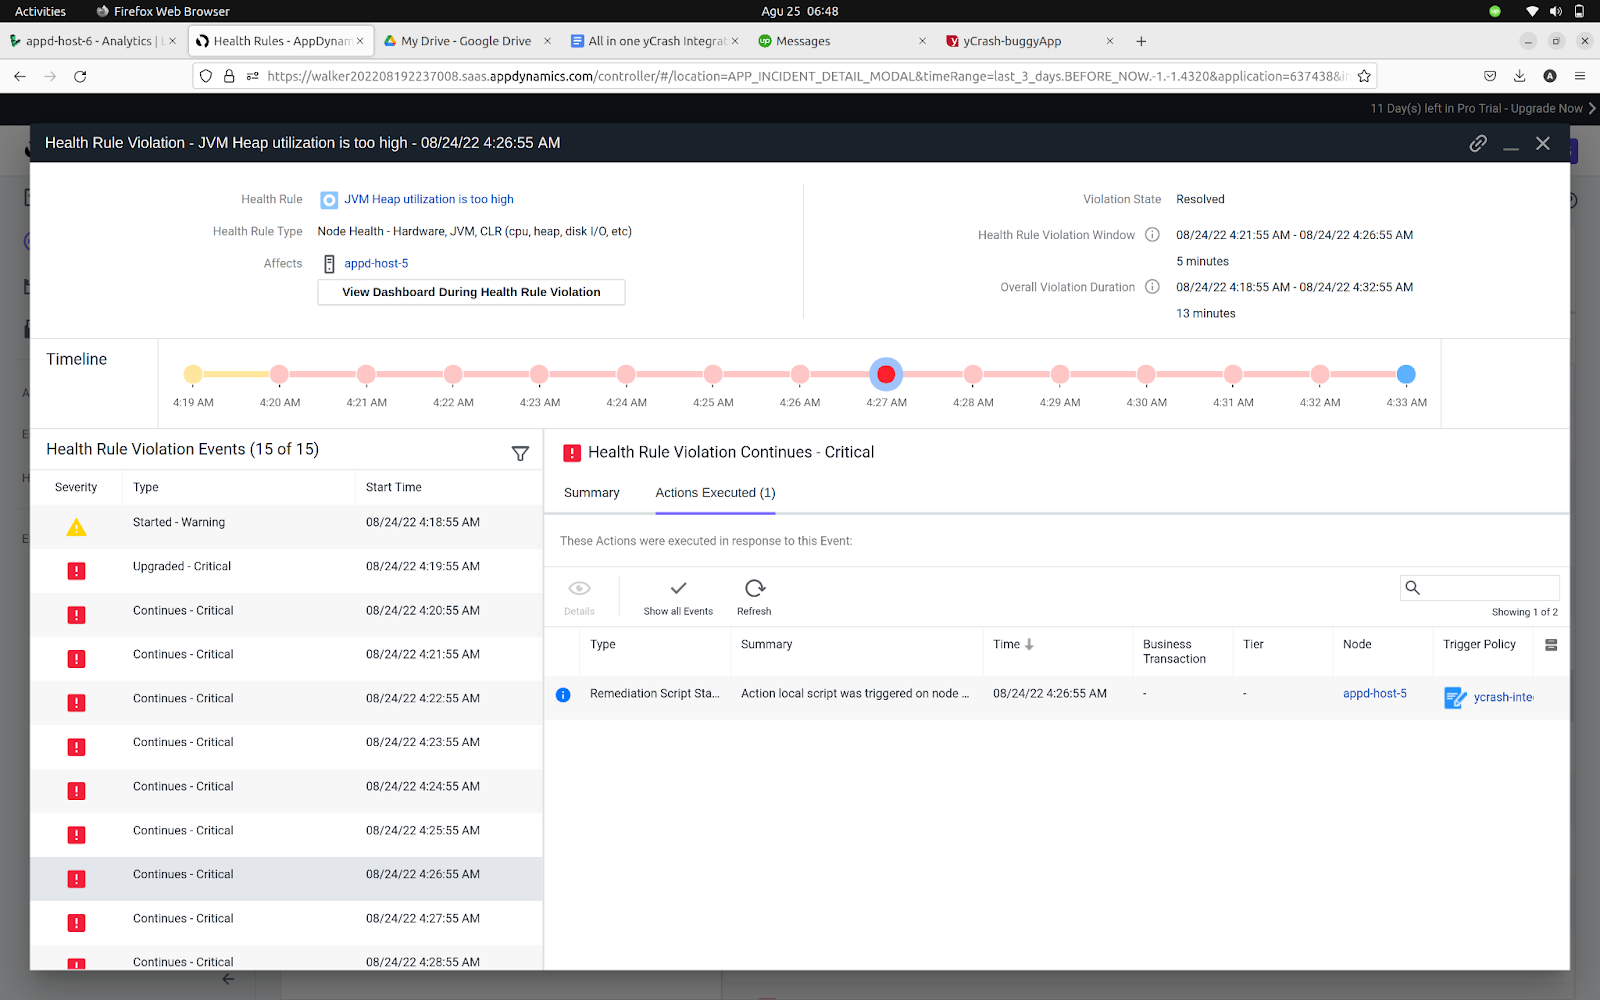Select the 4:30 AM timeline marker
This screenshot has width=1600, height=1000.
(1146, 374)
